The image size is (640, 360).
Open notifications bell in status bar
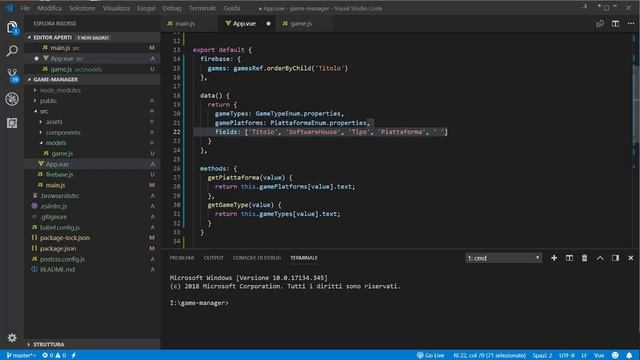[629, 356]
